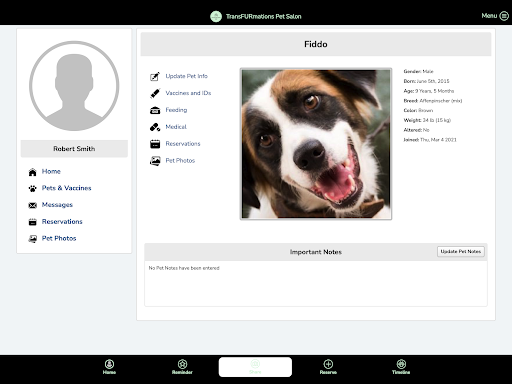
Task: Click the Update Pet Info pencil icon
Action: tap(155, 76)
